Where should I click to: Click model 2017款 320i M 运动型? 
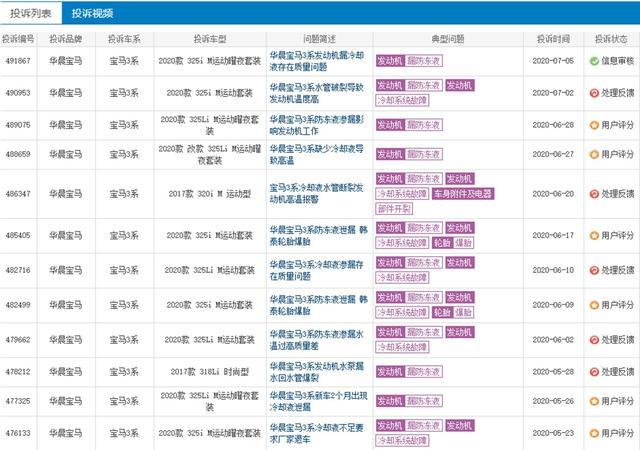pos(210,194)
